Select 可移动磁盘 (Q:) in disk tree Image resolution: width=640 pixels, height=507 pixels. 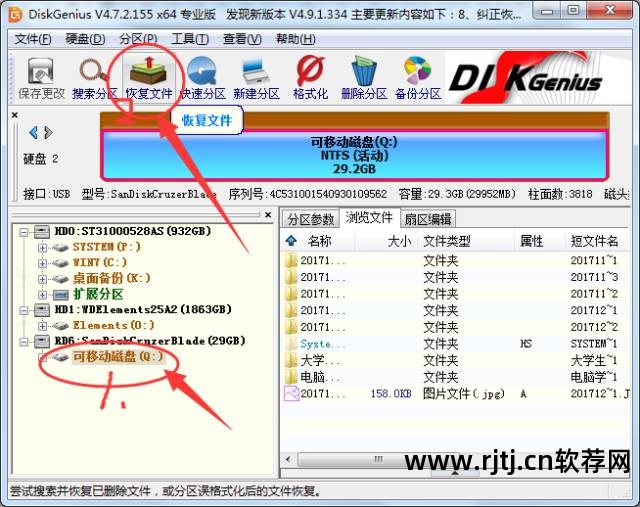tap(118, 357)
